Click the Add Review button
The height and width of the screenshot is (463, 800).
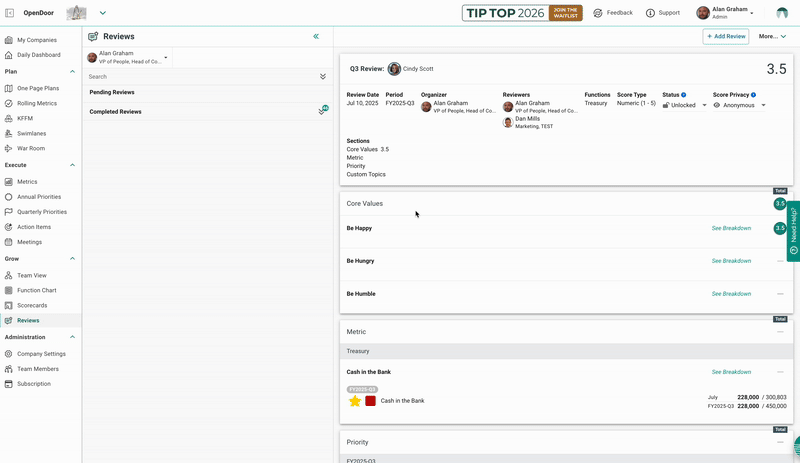(725, 36)
